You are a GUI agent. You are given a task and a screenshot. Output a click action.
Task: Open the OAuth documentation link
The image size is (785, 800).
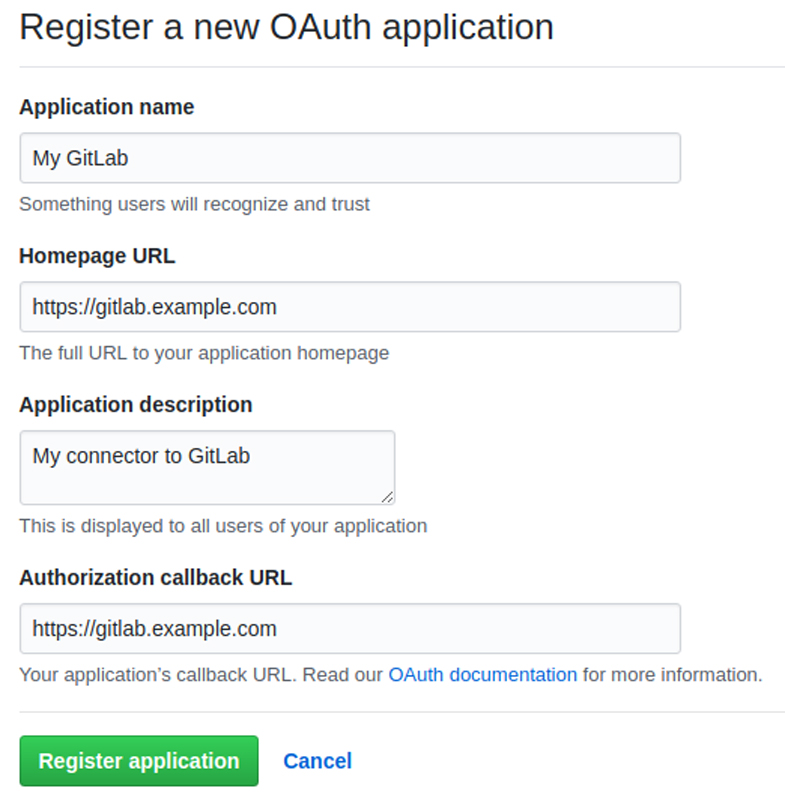tap(481, 675)
